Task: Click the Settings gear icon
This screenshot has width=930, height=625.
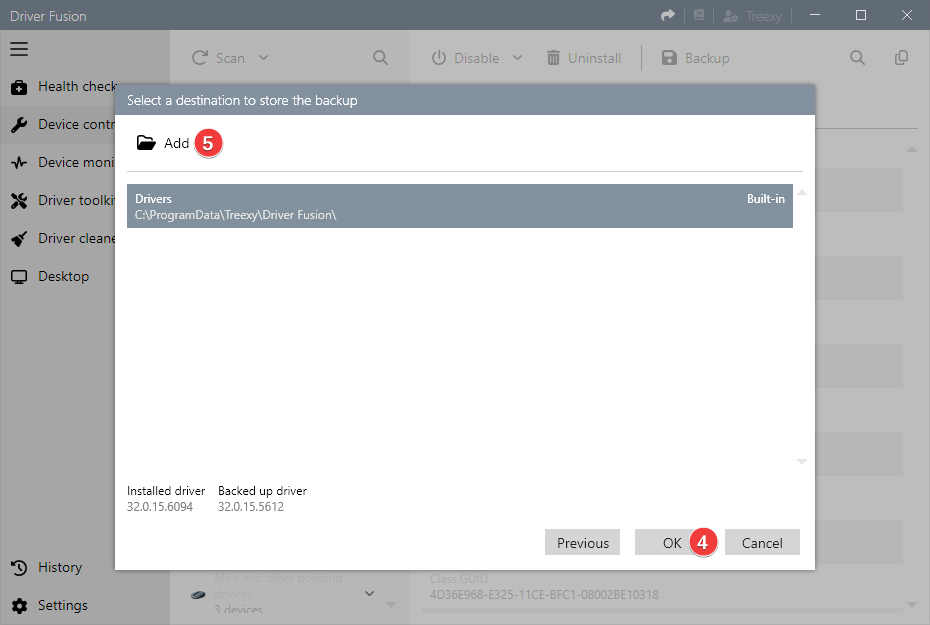Action: pos(19,606)
